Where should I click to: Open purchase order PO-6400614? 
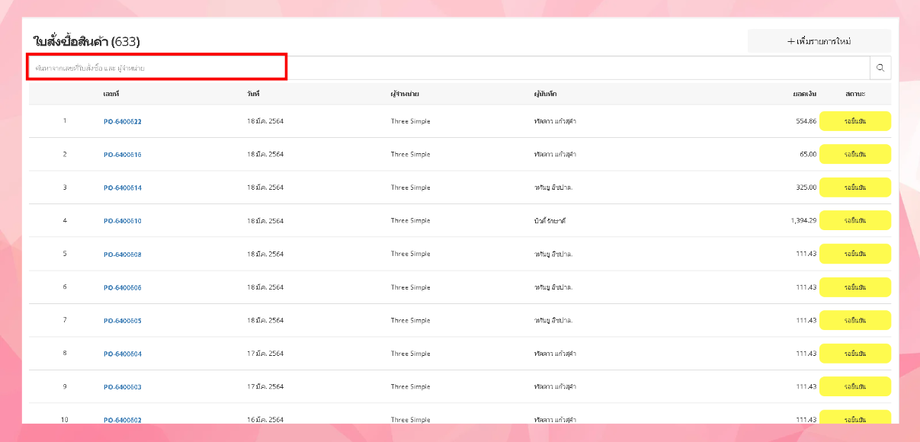pos(122,188)
